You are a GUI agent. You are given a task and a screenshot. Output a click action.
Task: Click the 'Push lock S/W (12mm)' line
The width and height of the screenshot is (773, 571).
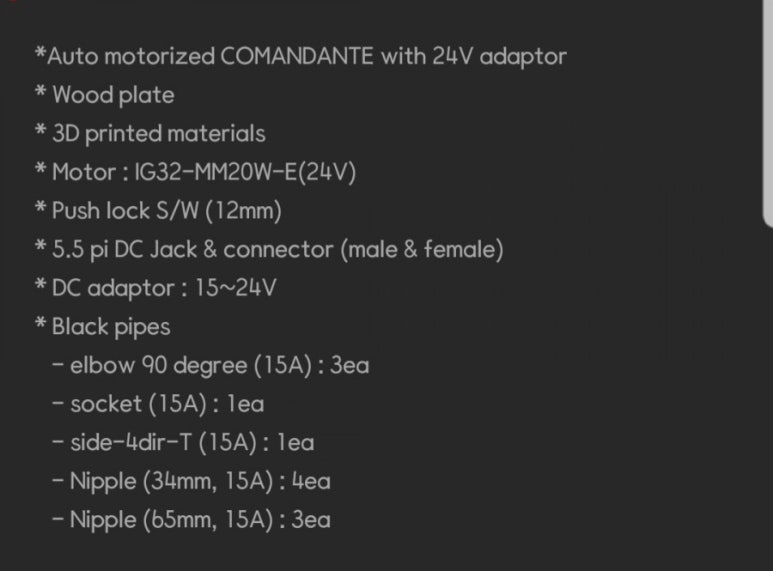tap(158, 211)
